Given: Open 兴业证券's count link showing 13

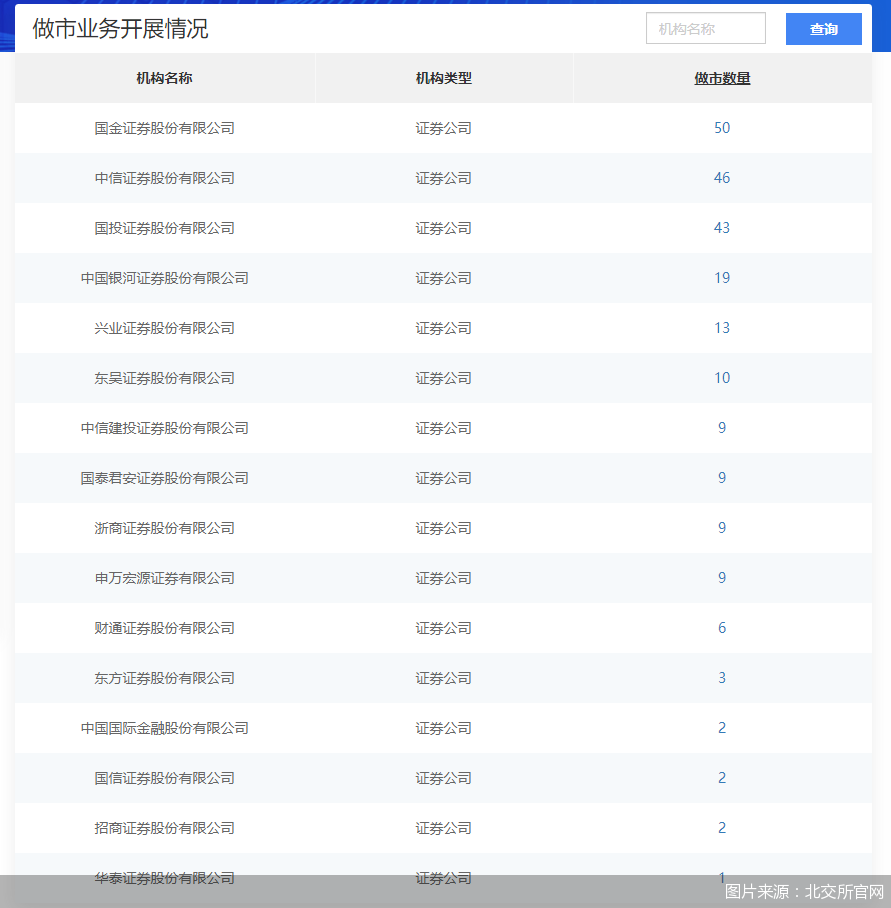Looking at the screenshot, I should click(722, 328).
